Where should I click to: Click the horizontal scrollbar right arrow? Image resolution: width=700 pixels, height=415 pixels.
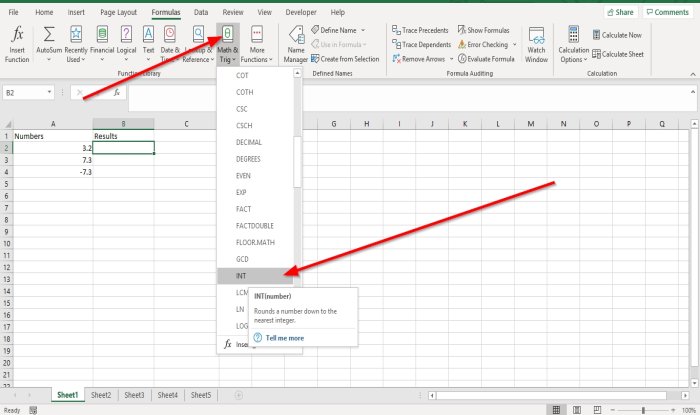tap(685, 395)
